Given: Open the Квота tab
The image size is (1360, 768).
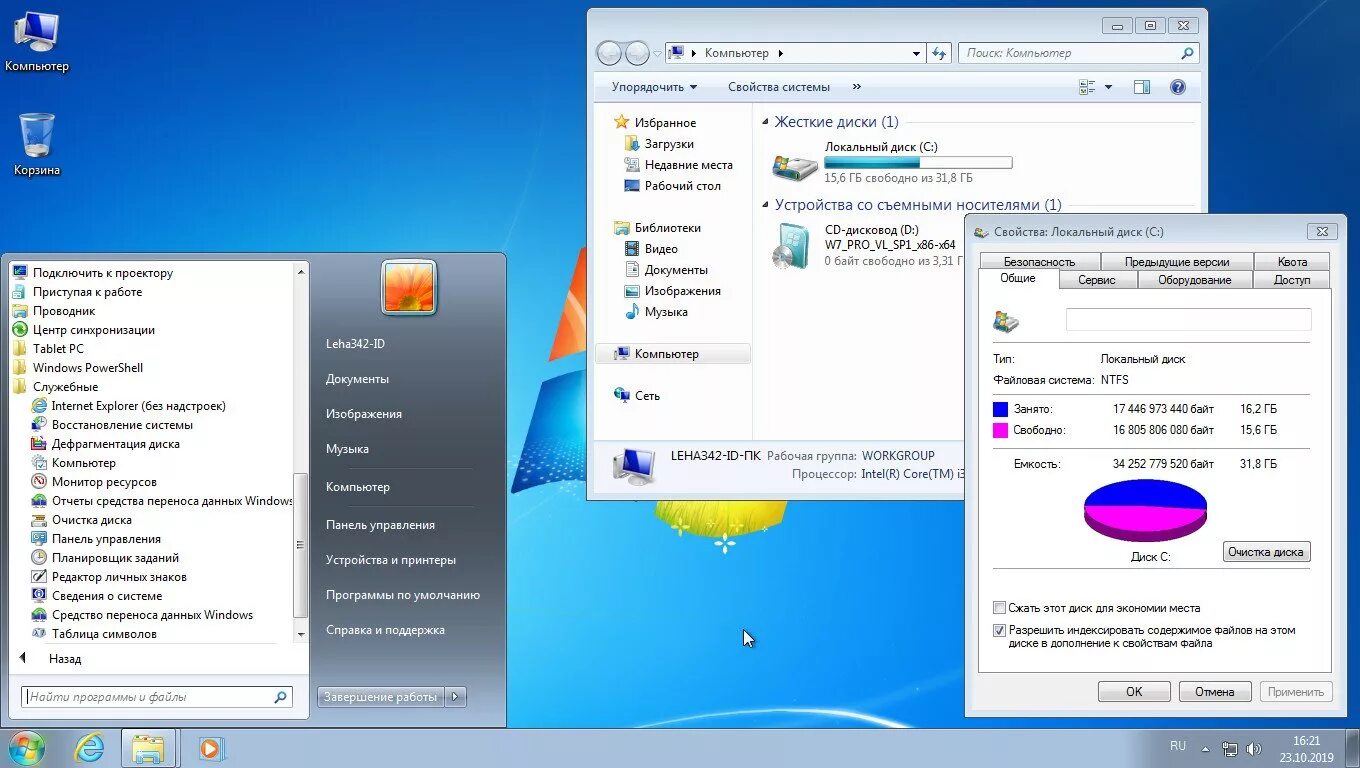Looking at the screenshot, I should click(1291, 261).
